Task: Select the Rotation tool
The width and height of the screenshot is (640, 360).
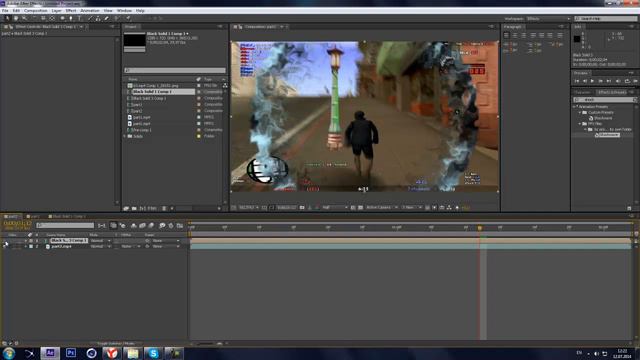Action: (x=34, y=18)
